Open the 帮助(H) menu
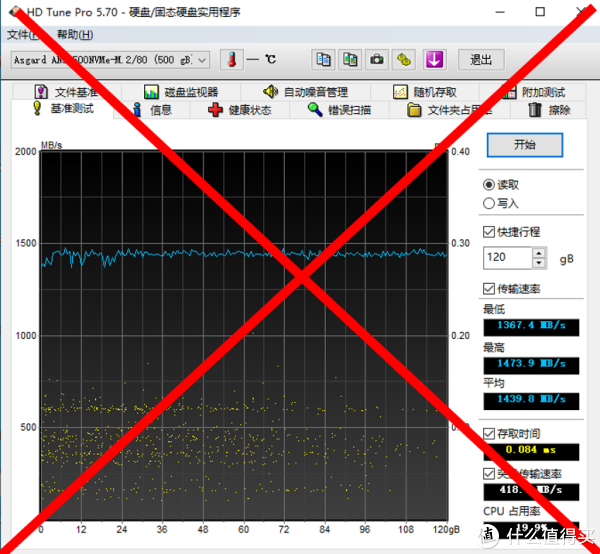The height and width of the screenshot is (554, 600). point(75,34)
